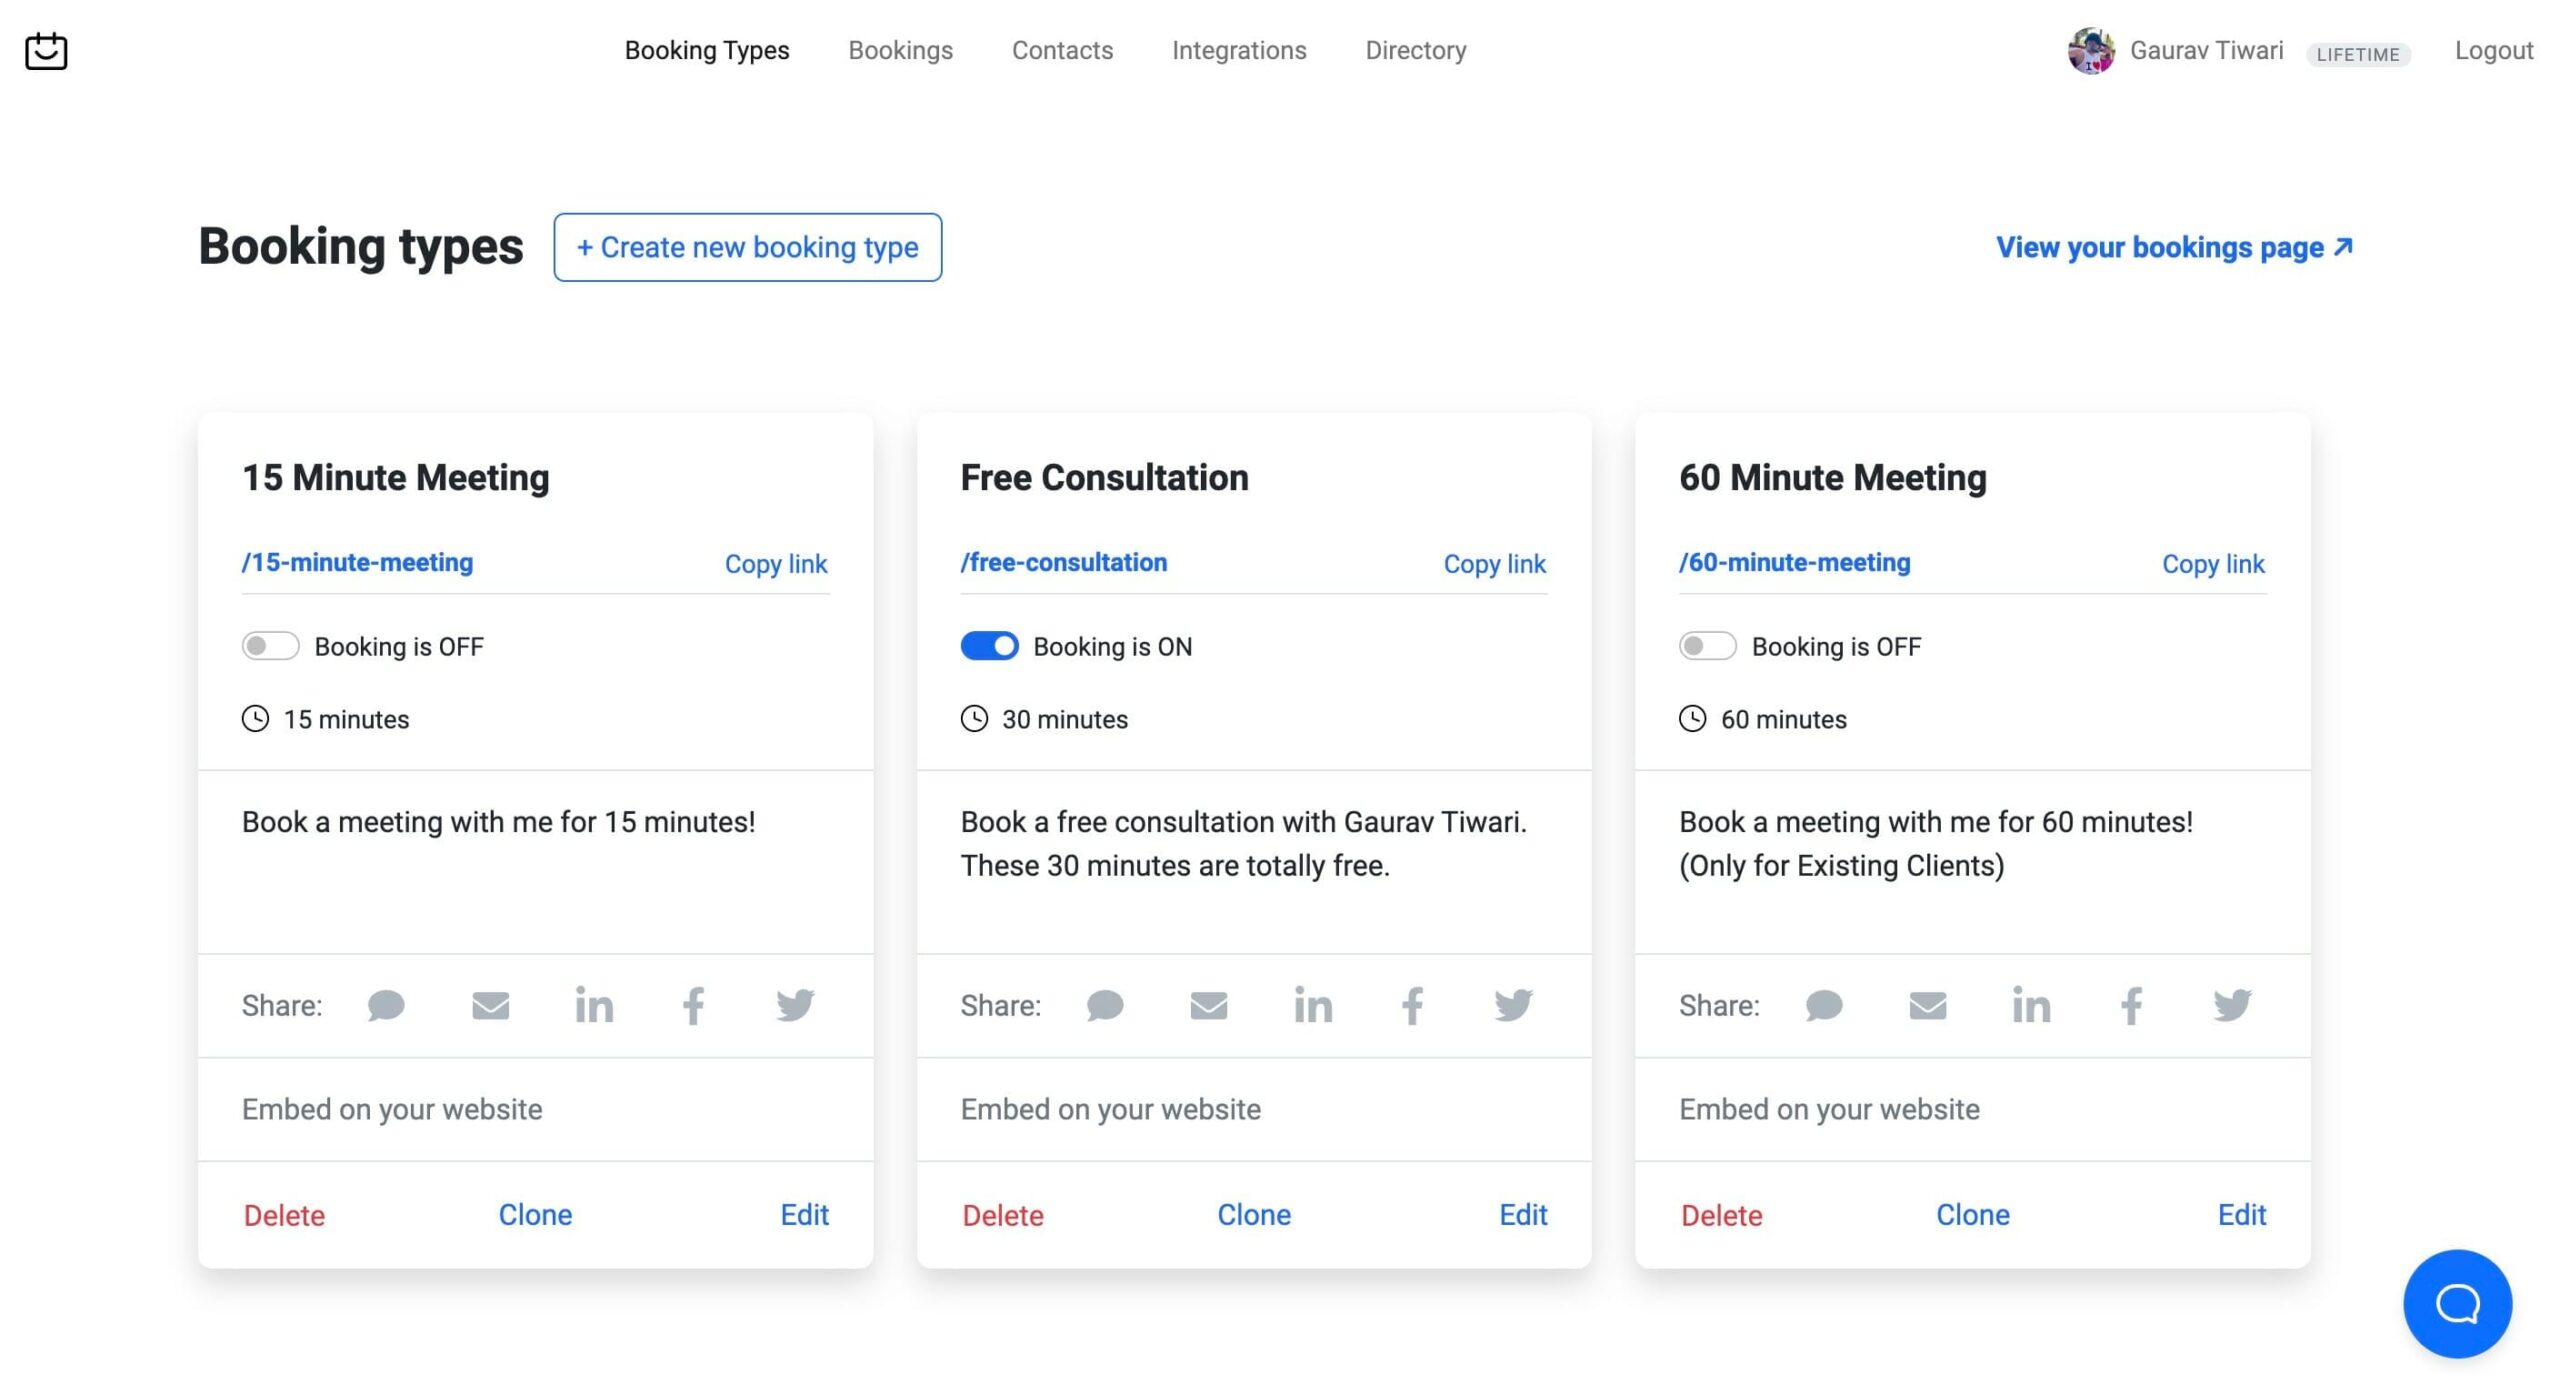This screenshot has width=2560, height=1395.
Task: Click Create new booking type button
Action: coord(747,247)
